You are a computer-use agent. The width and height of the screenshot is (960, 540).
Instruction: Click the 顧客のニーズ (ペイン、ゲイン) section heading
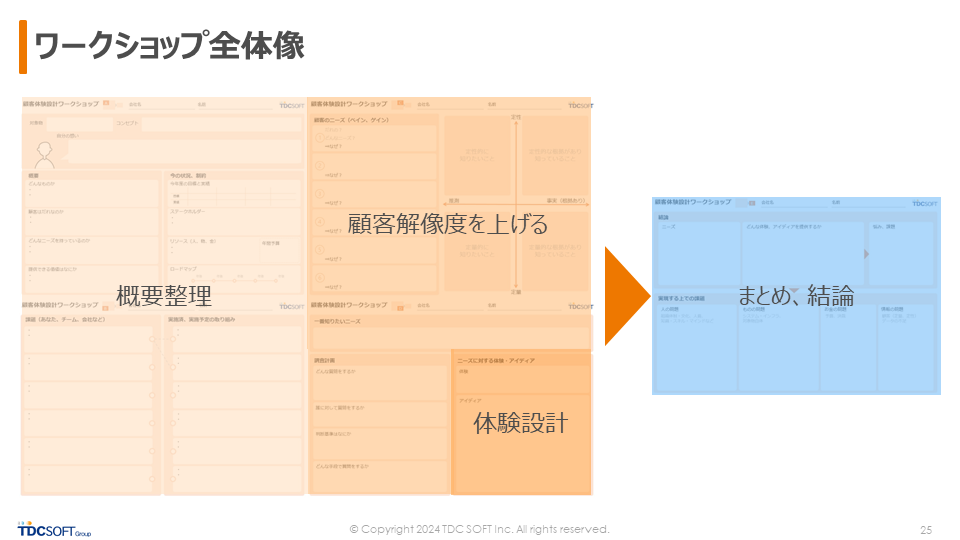pos(352,120)
